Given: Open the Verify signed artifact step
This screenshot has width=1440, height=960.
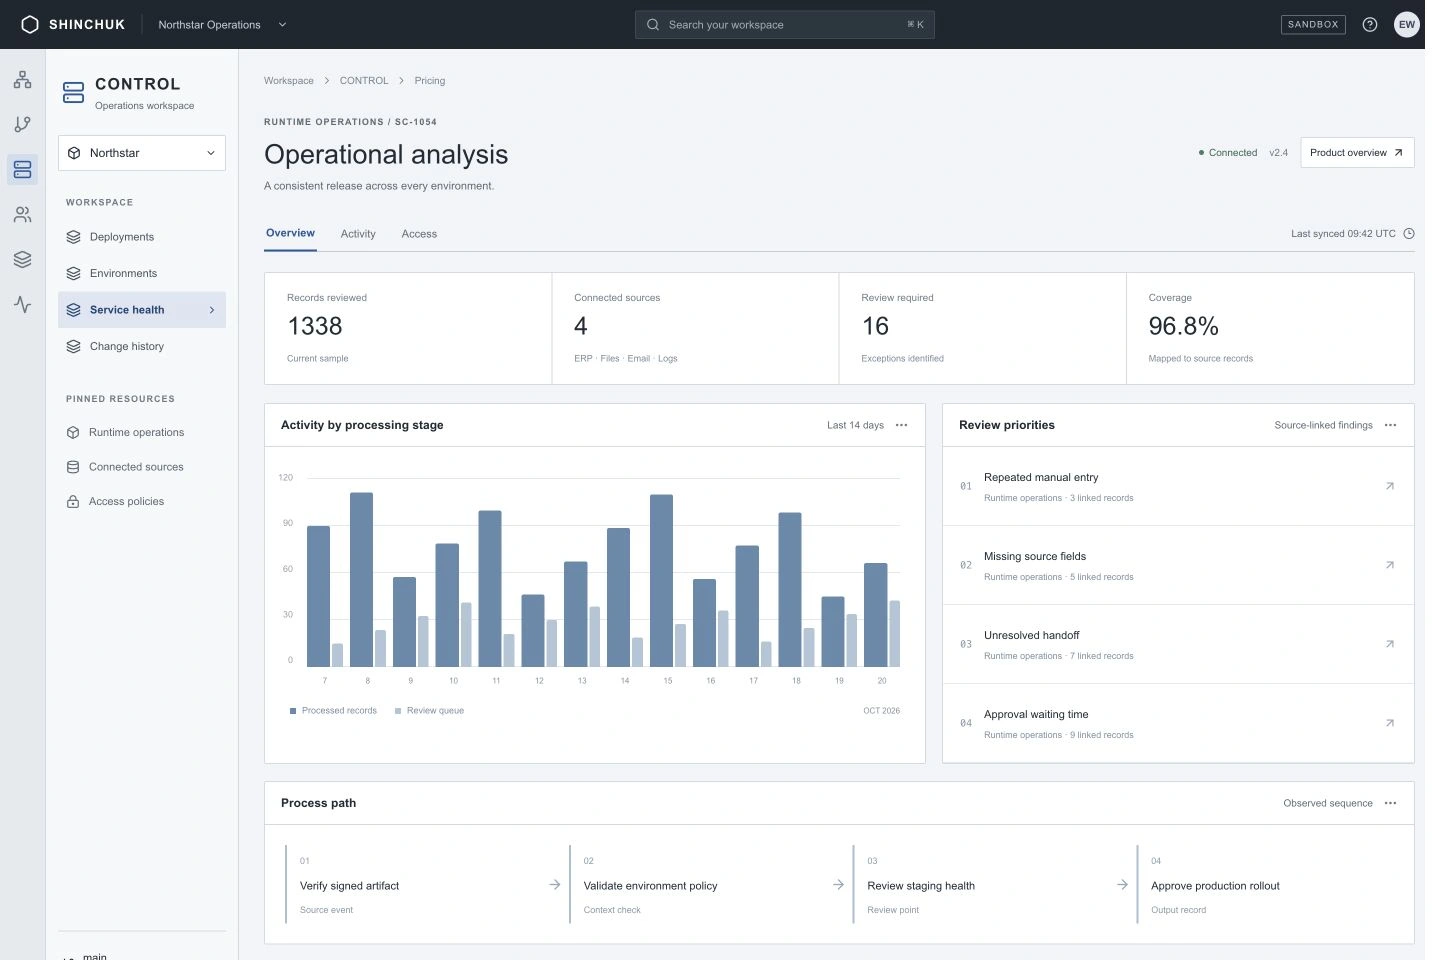Looking at the screenshot, I should pos(424,885).
